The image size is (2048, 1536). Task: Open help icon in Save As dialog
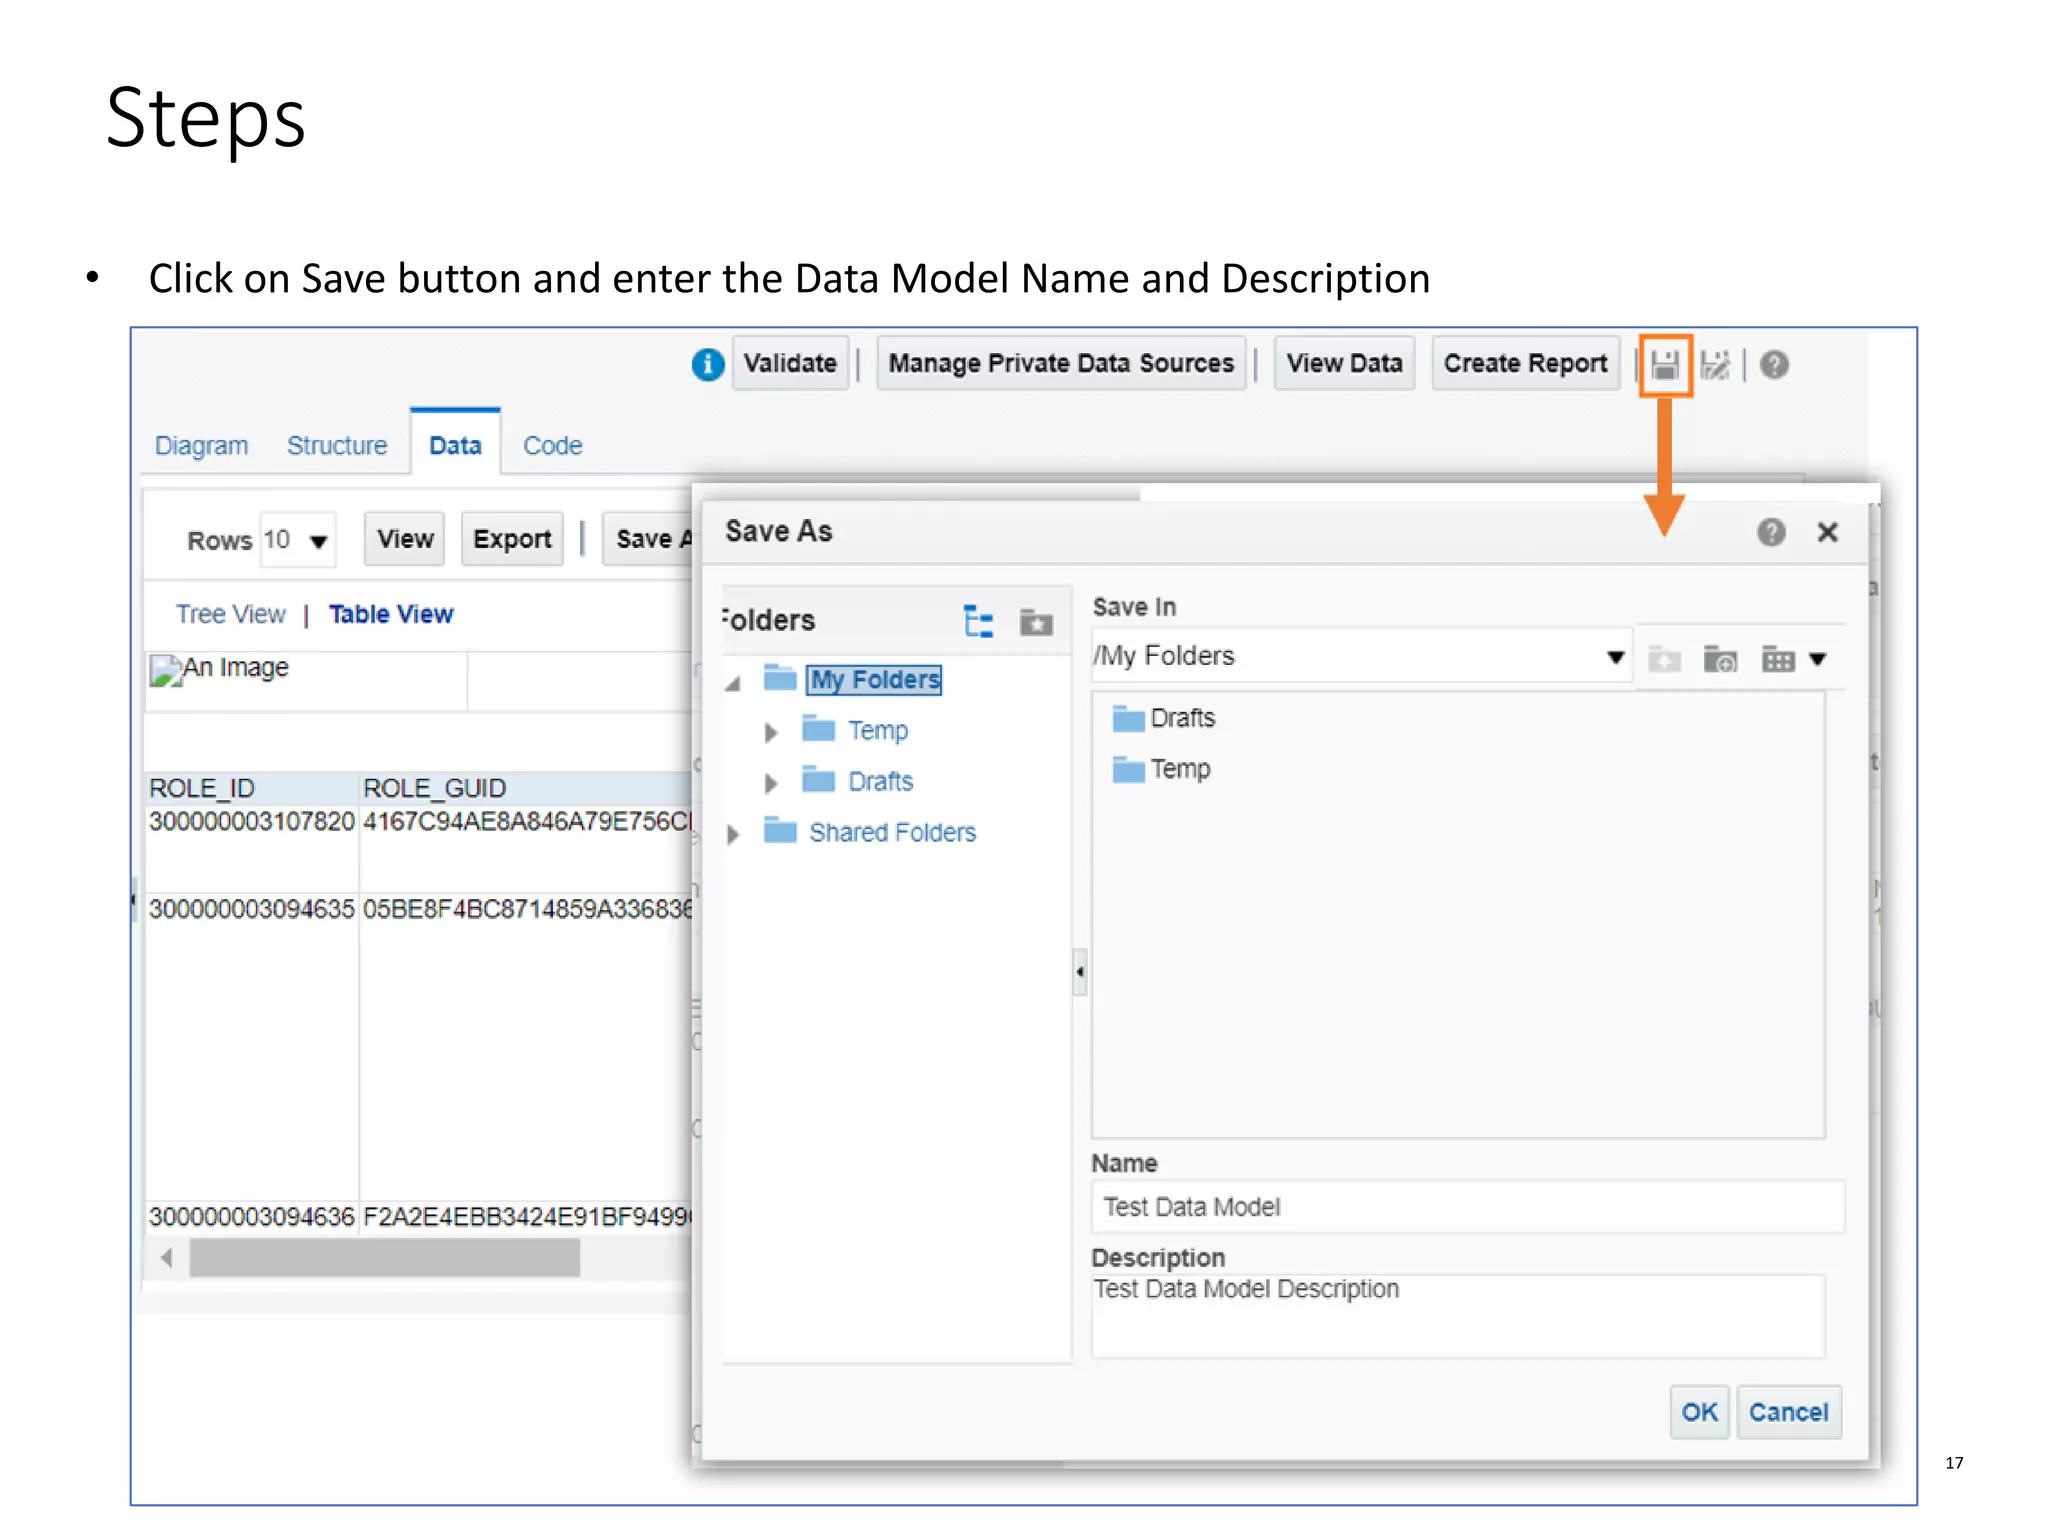[1771, 532]
